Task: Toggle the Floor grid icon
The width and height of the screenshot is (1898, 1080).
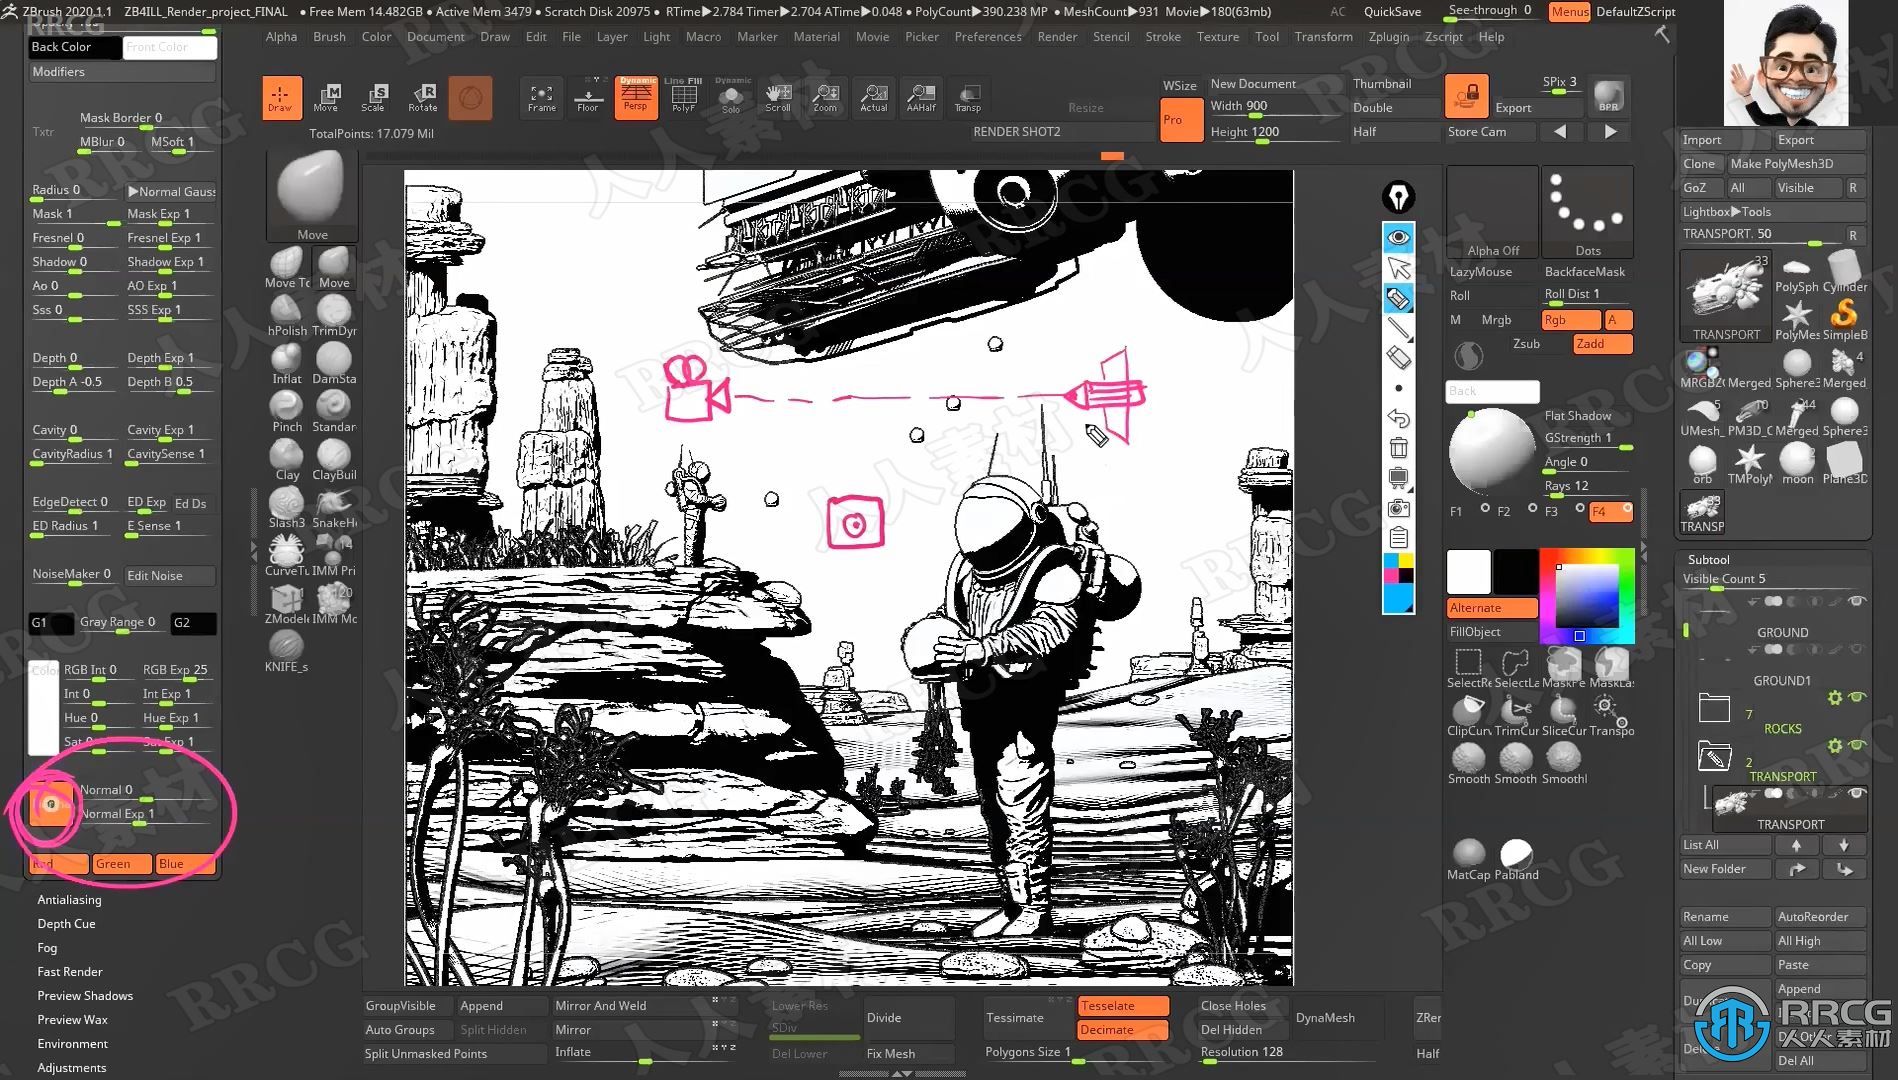Action: [x=588, y=97]
